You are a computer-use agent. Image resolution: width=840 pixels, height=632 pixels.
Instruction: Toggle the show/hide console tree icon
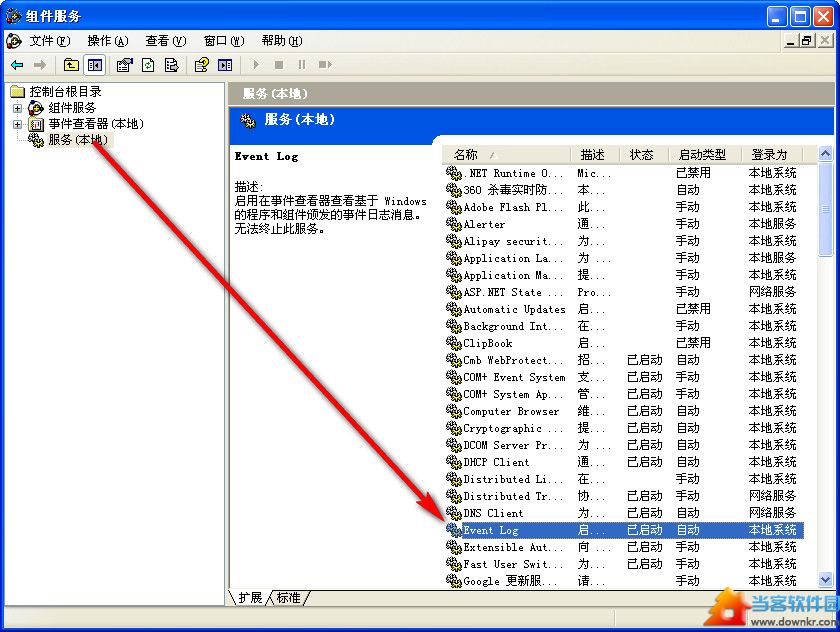pyautogui.click(x=95, y=65)
